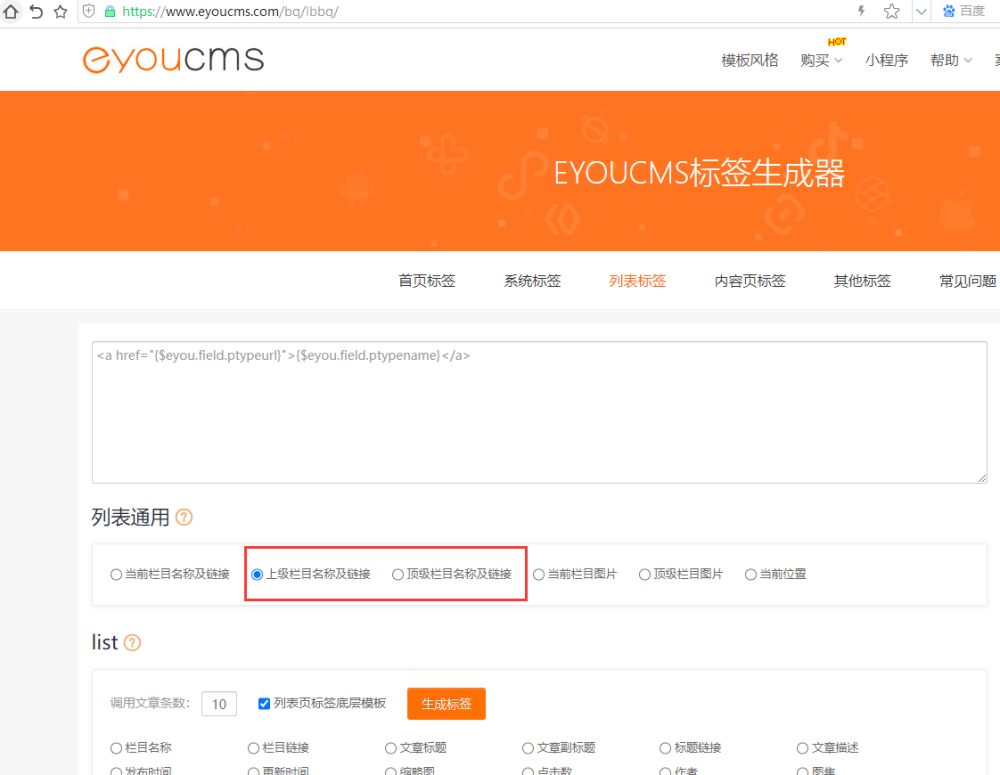
Task: Click the 调用文章条数 number field
Action: tap(219, 704)
